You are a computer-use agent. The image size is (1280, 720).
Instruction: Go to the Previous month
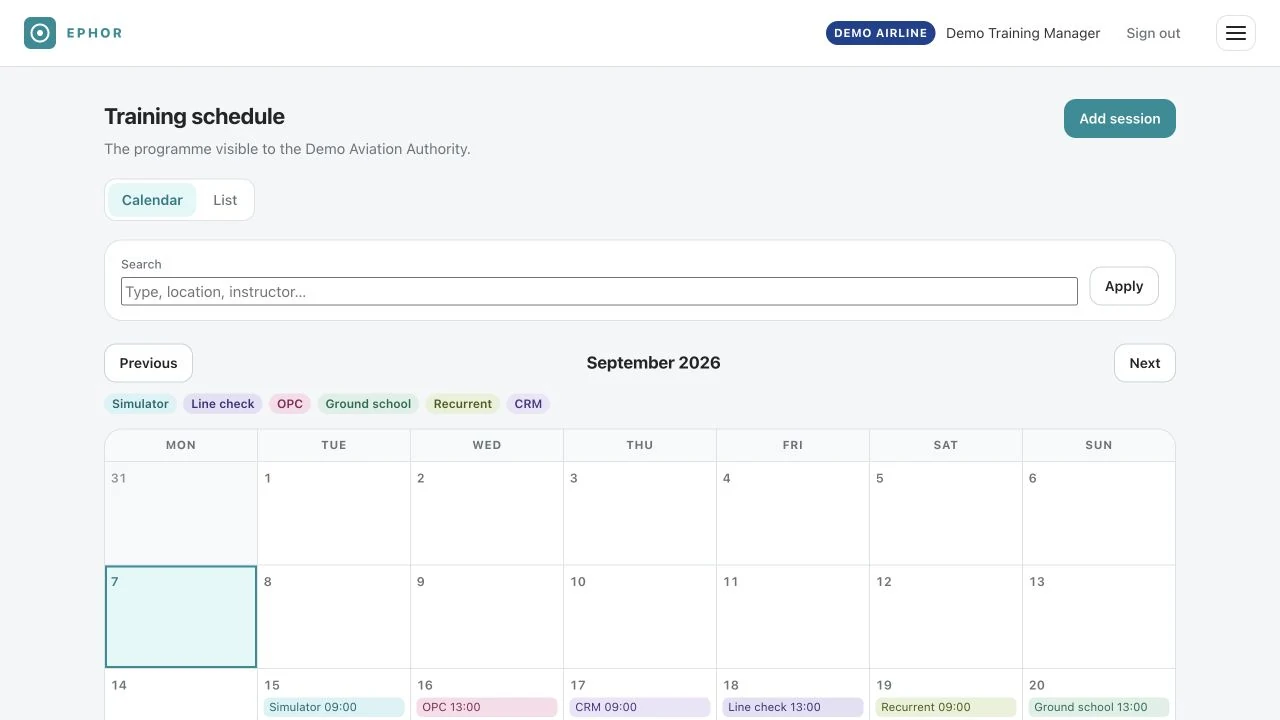tap(148, 363)
